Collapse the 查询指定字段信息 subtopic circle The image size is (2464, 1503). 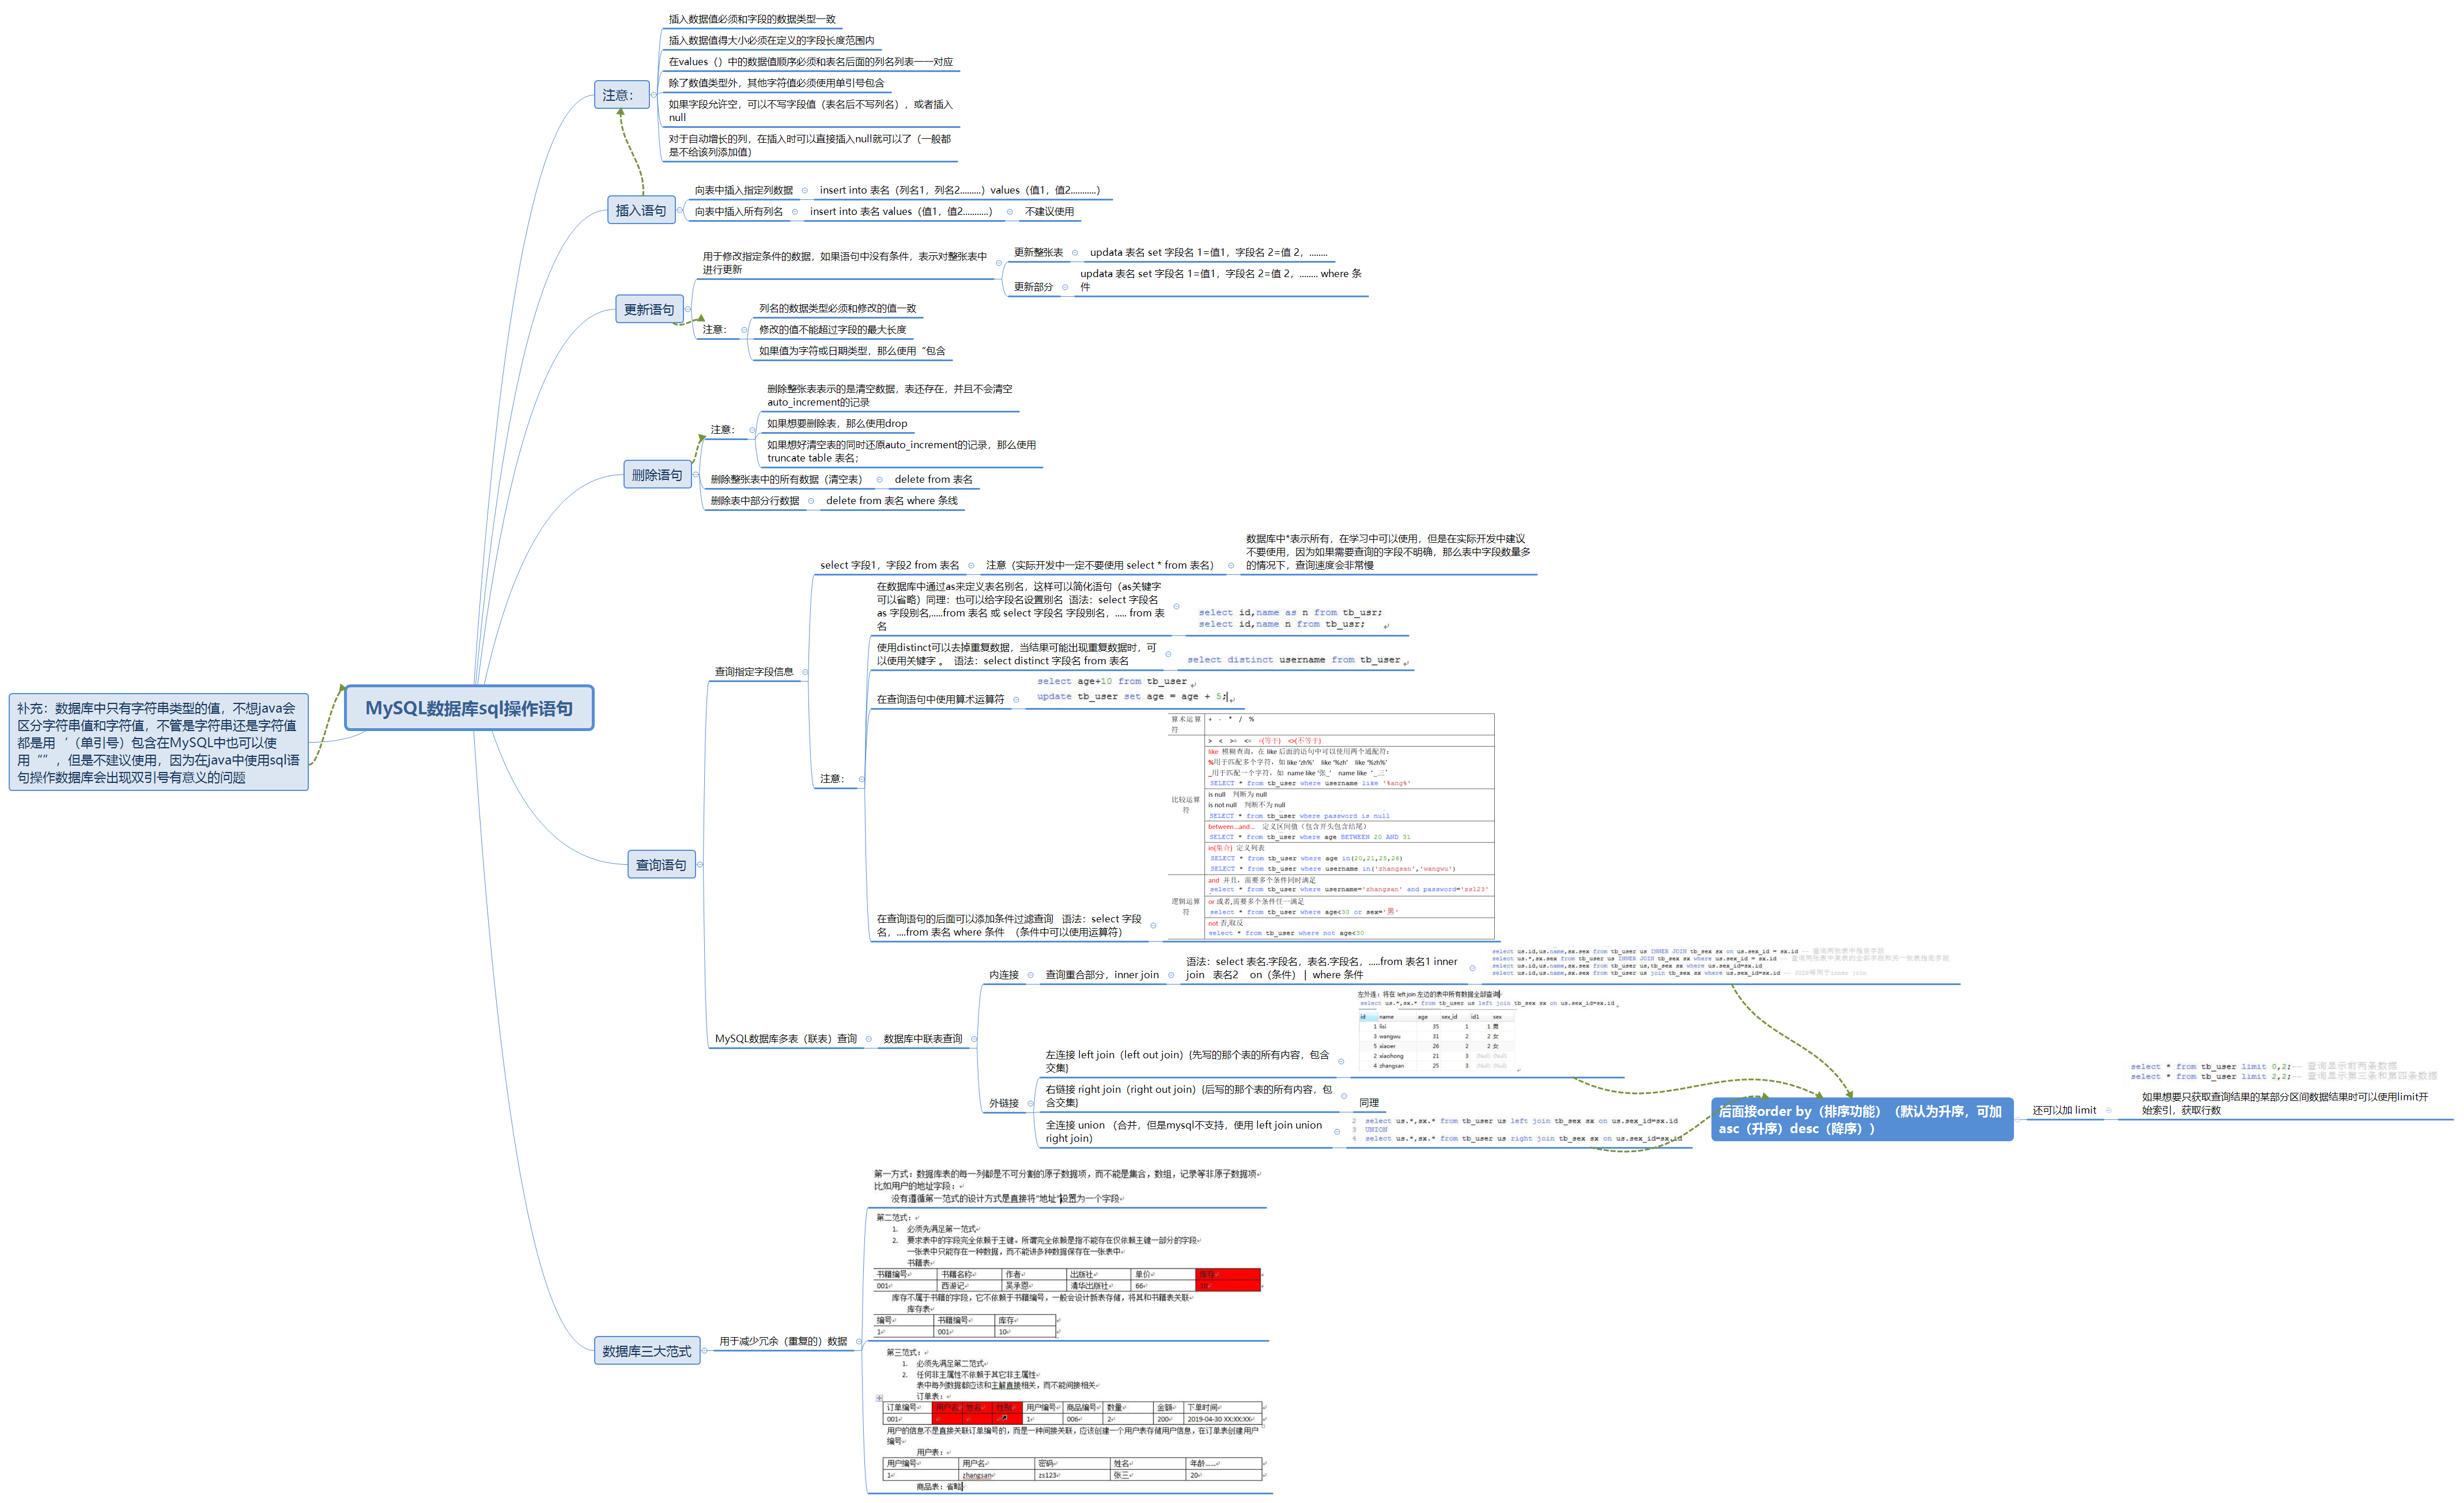tap(805, 672)
